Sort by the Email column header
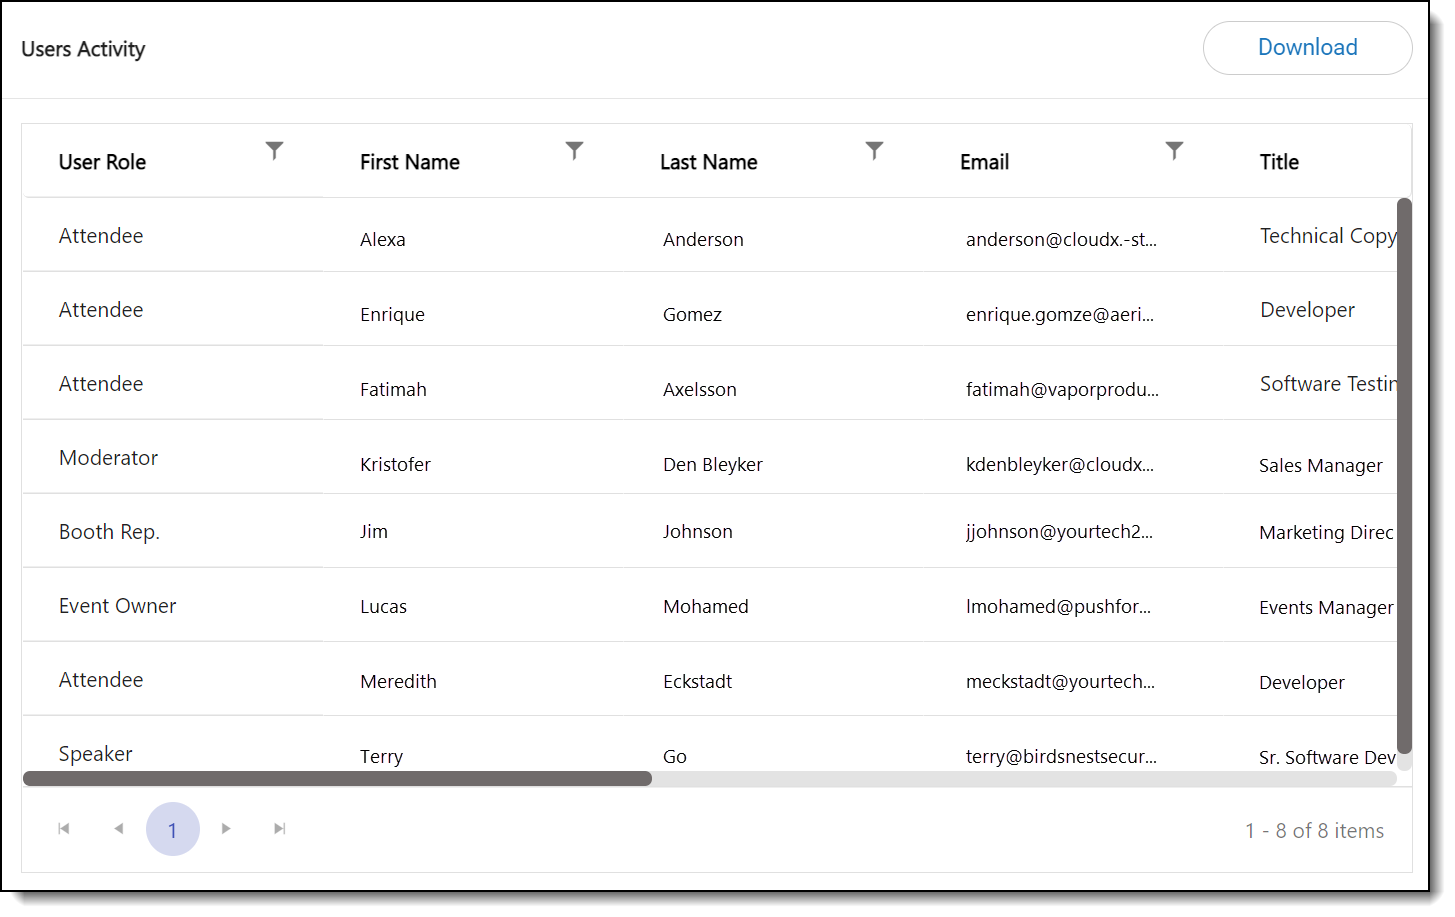Screen dimensions: 1455x917 984,162
